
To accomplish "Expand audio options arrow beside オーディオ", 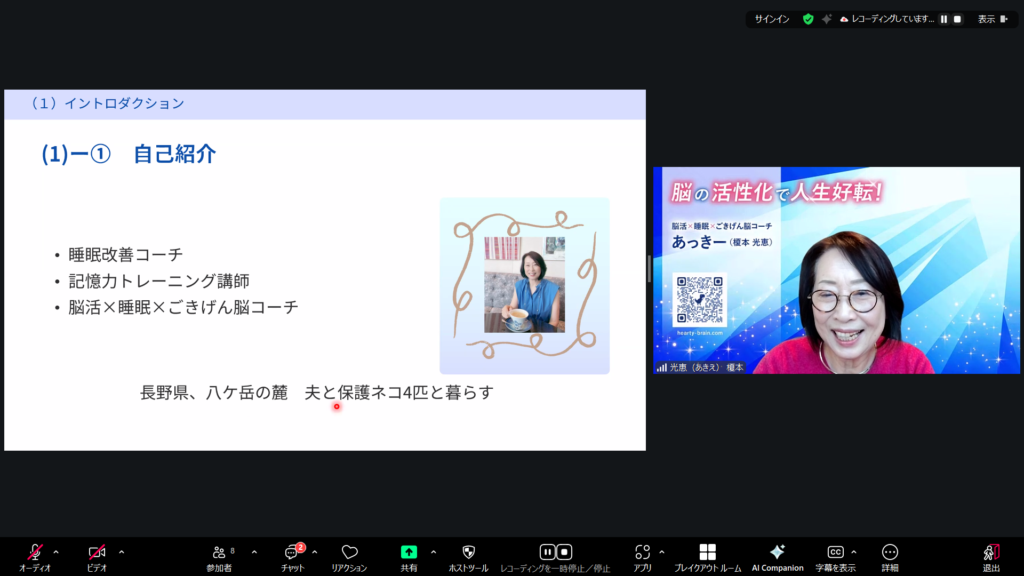I will tap(56, 551).
